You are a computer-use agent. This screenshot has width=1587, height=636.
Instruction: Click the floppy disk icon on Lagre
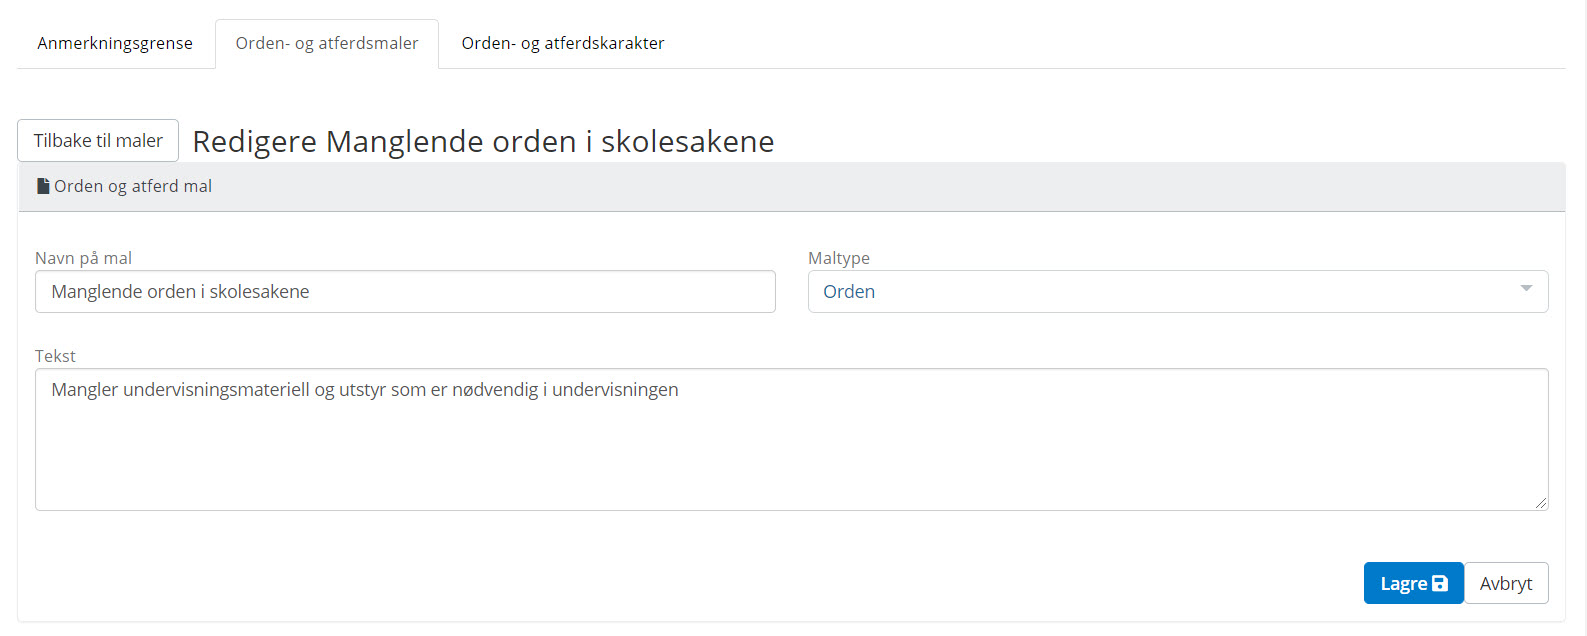click(1440, 584)
